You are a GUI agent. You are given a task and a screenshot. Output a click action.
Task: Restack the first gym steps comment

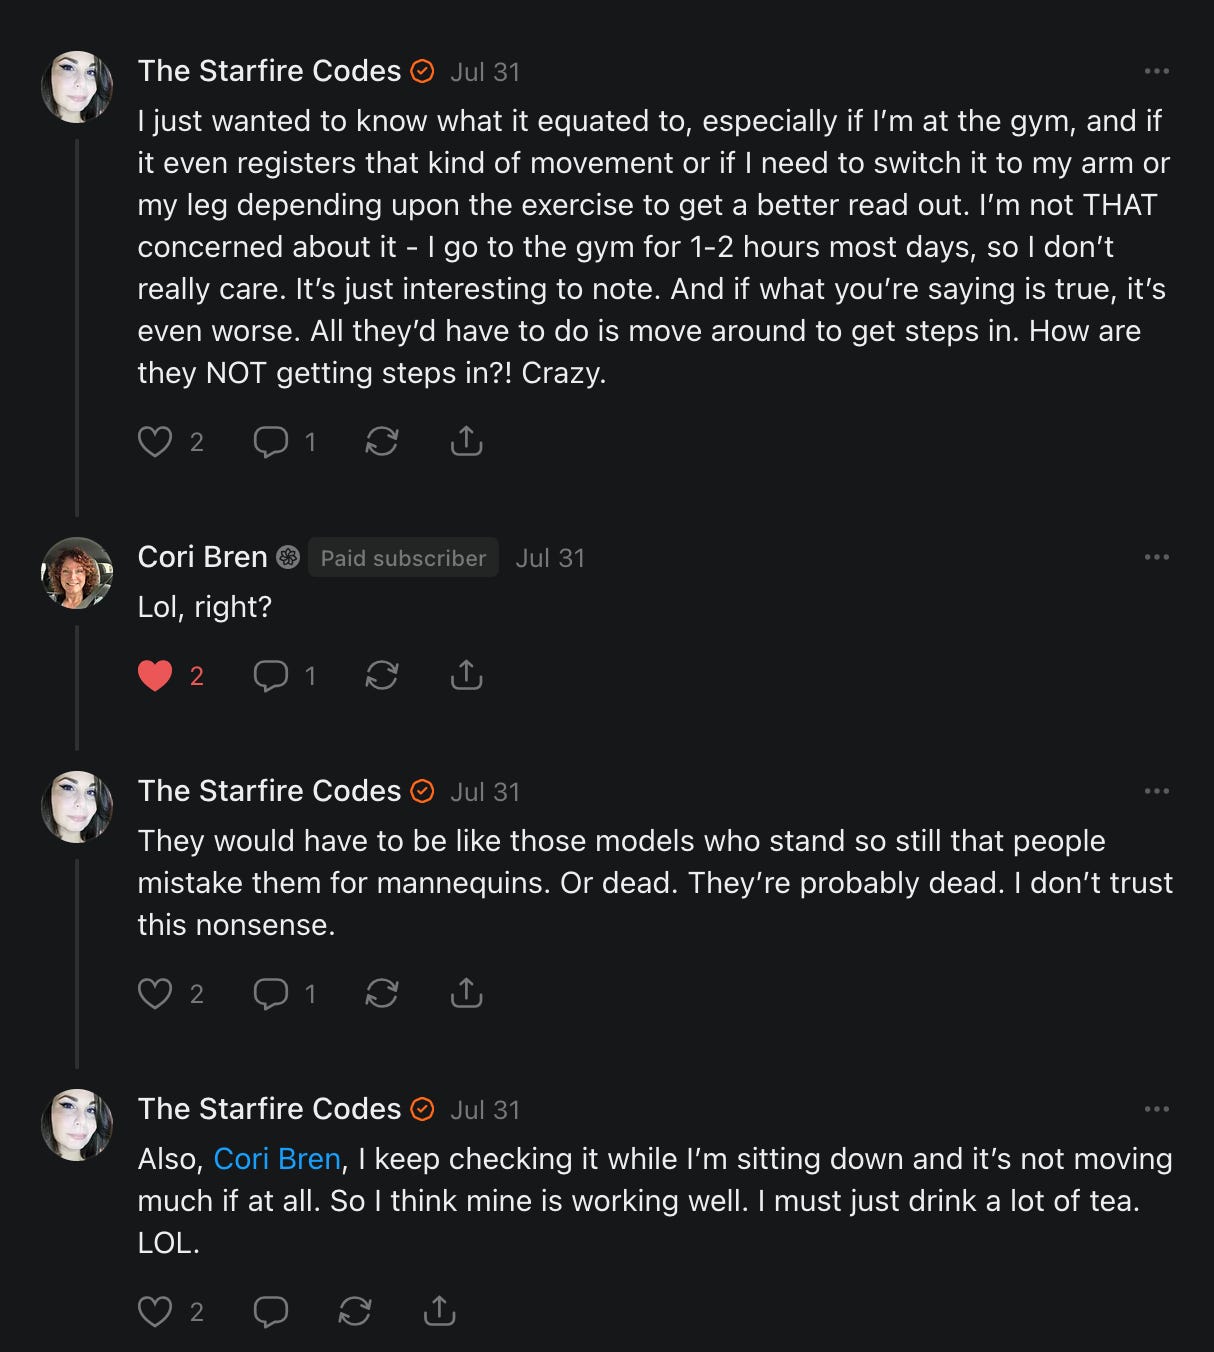click(382, 441)
